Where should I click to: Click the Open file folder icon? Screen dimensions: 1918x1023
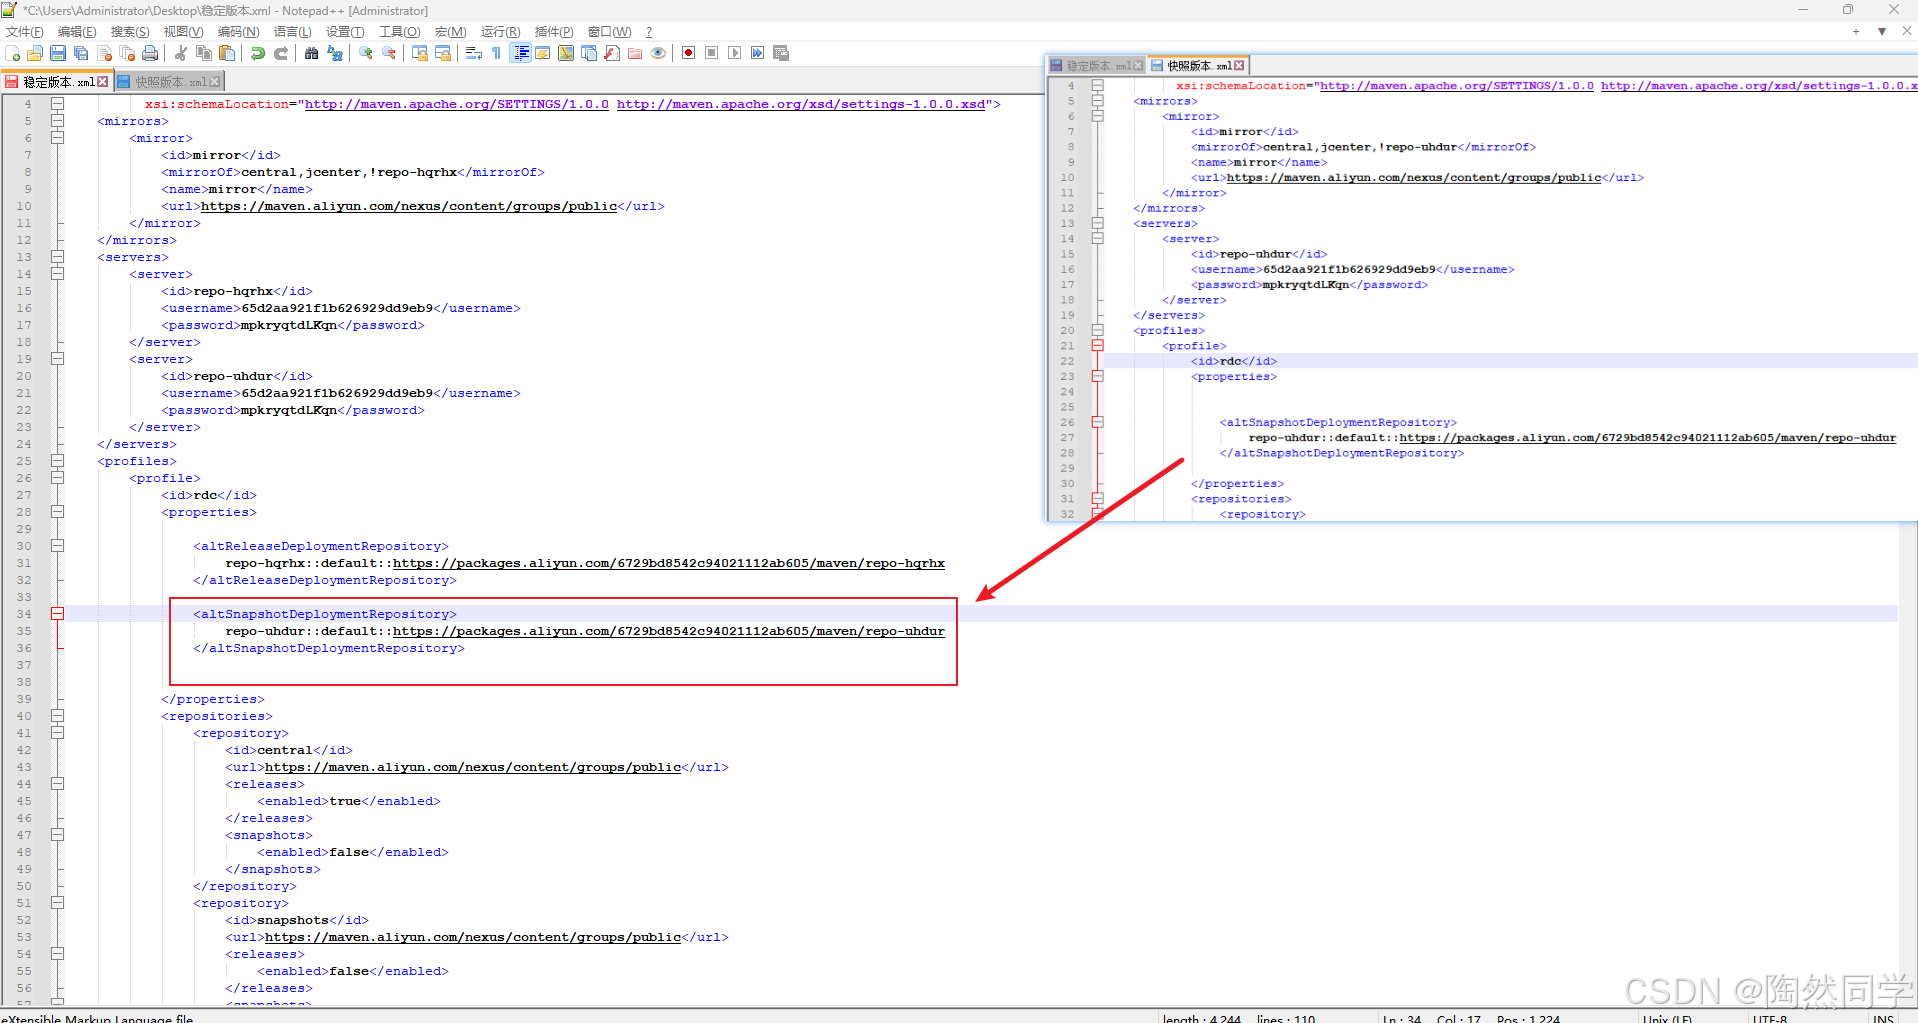35,53
